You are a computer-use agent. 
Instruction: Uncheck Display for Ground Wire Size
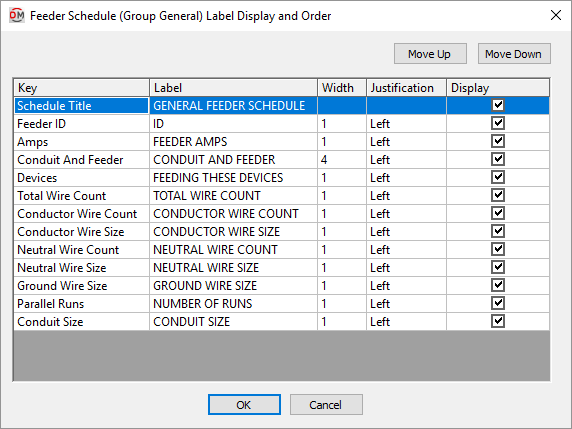click(498, 286)
